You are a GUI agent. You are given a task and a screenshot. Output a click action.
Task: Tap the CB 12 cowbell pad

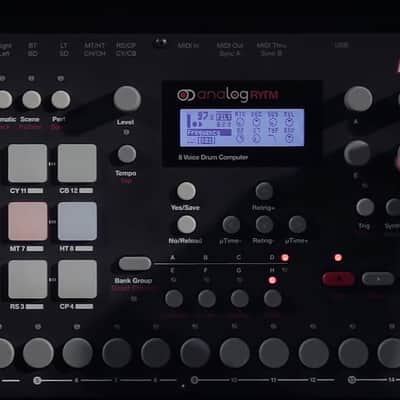[x=77, y=163]
